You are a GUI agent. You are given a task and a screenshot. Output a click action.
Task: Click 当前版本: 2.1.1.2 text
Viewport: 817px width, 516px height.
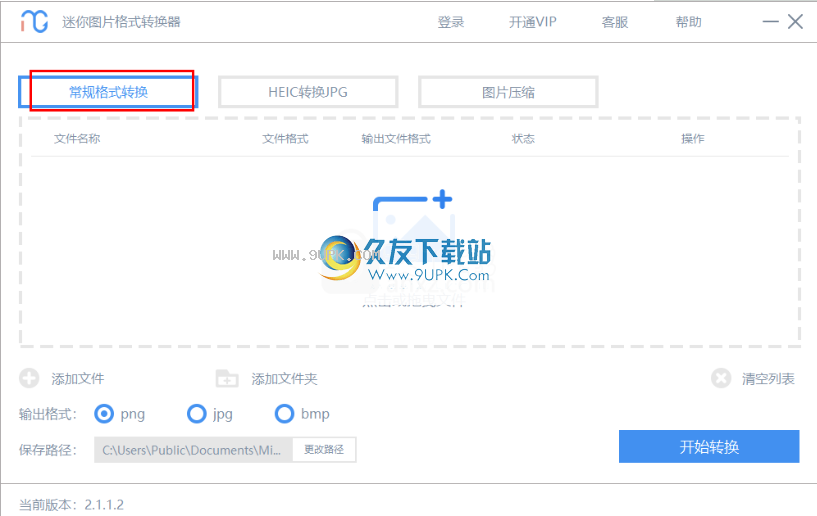click(71, 505)
